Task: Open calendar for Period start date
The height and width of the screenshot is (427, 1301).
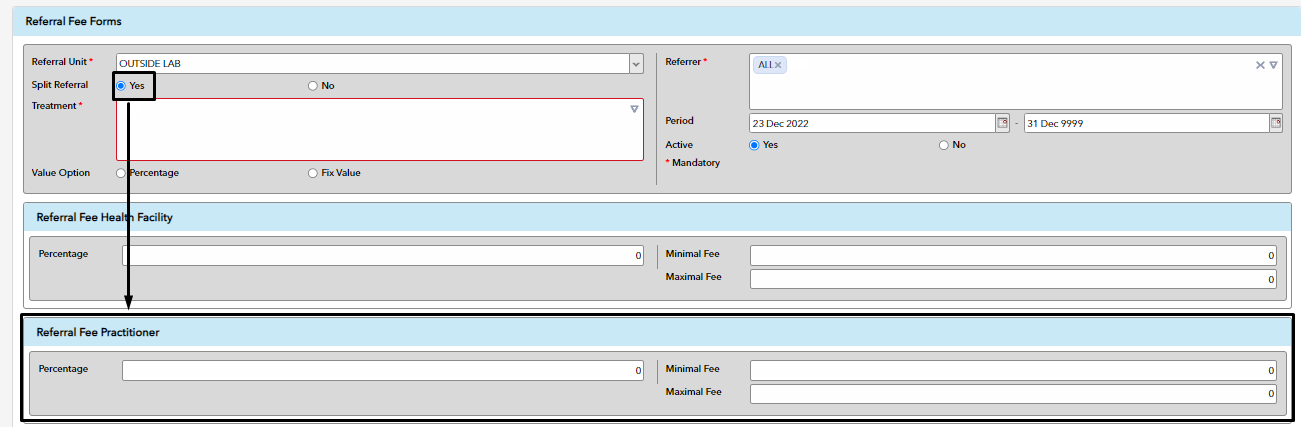Action: tap(1002, 123)
